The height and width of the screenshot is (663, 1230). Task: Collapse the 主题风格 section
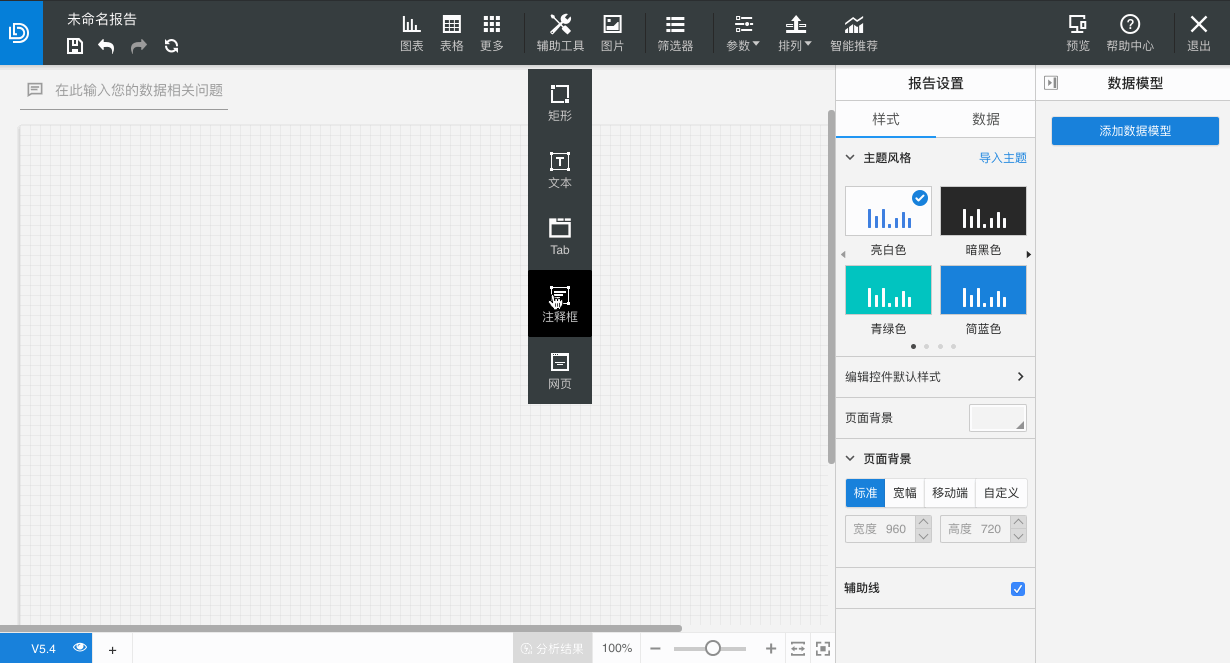pos(850,158)
